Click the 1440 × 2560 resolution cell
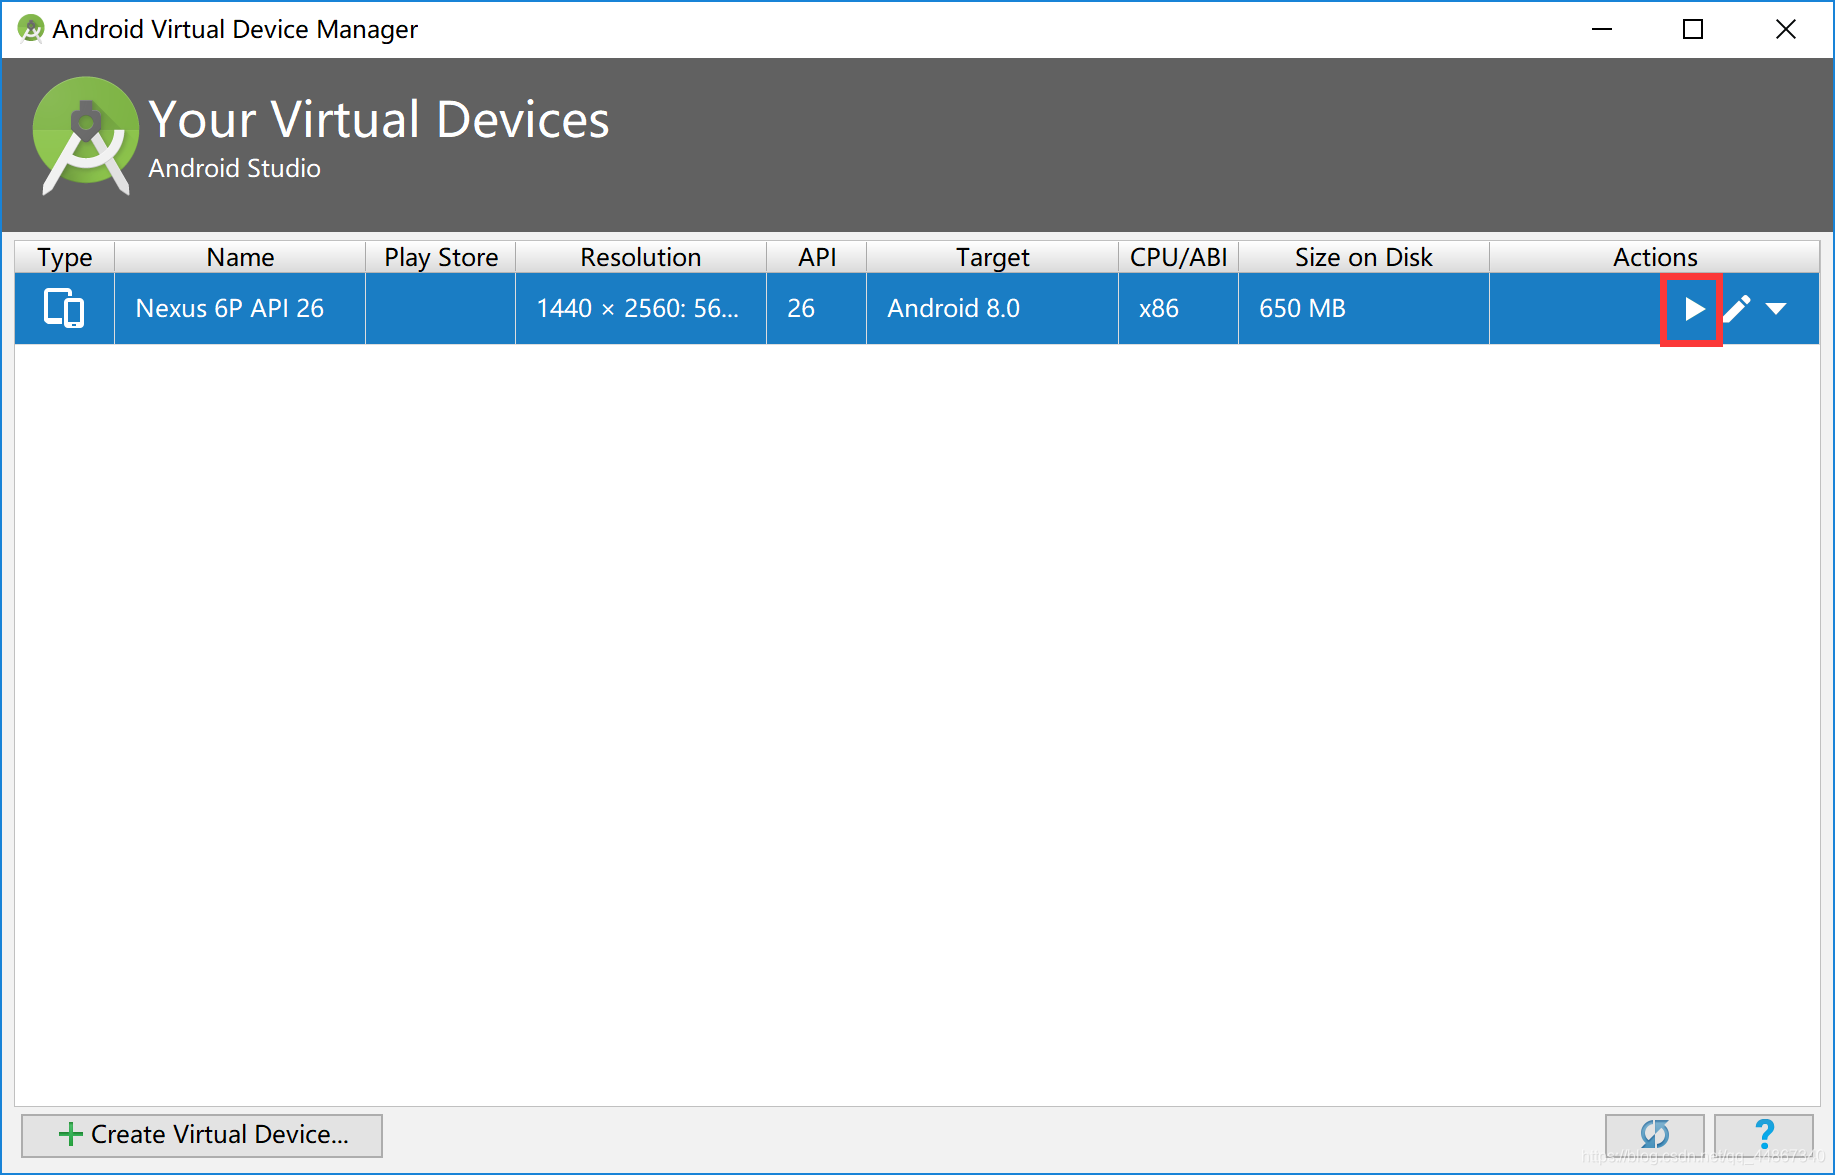This screenshot has height=1175, width=1835. (641, 308)
